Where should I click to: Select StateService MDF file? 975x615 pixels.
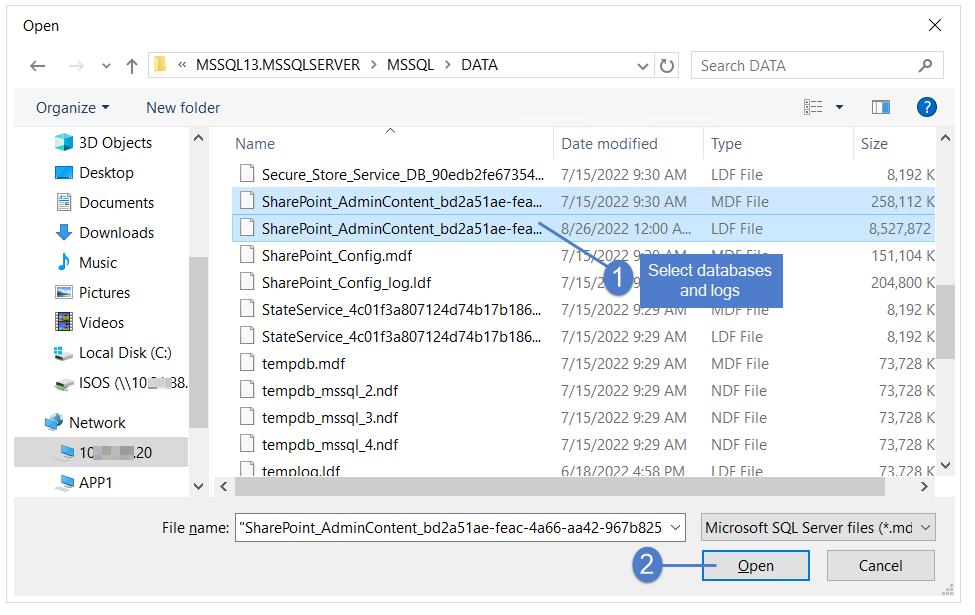coord(584,309)
